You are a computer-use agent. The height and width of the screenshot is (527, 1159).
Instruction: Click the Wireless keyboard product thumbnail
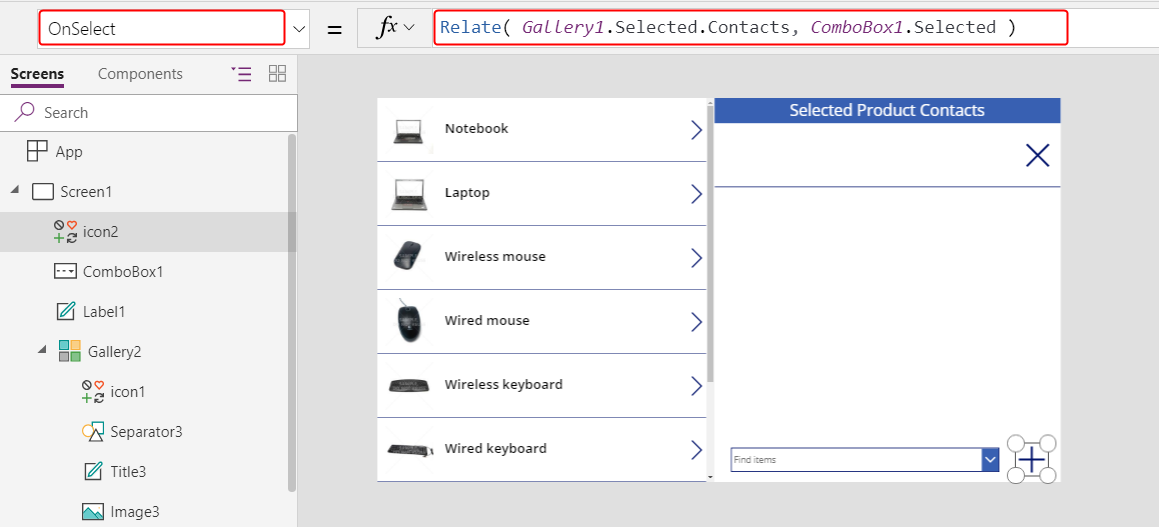[x=410, y=385]
